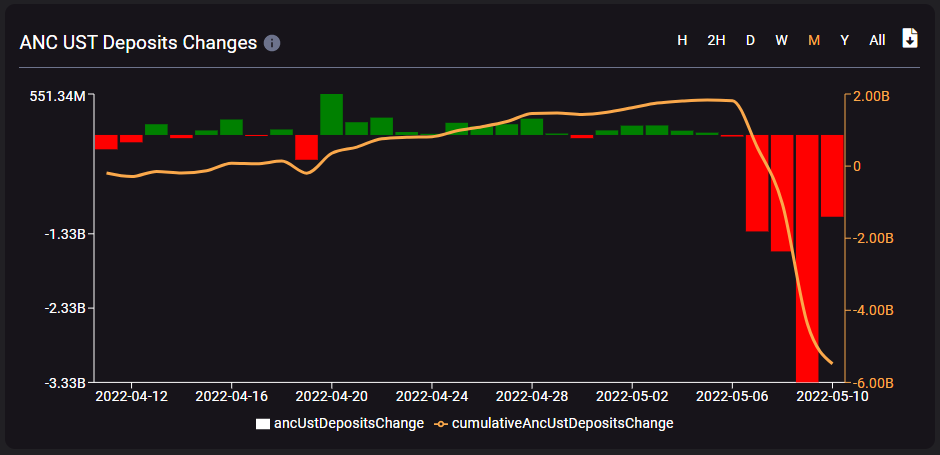Click the 0 right axis value
940x455 pixels.
coord(855,166)
